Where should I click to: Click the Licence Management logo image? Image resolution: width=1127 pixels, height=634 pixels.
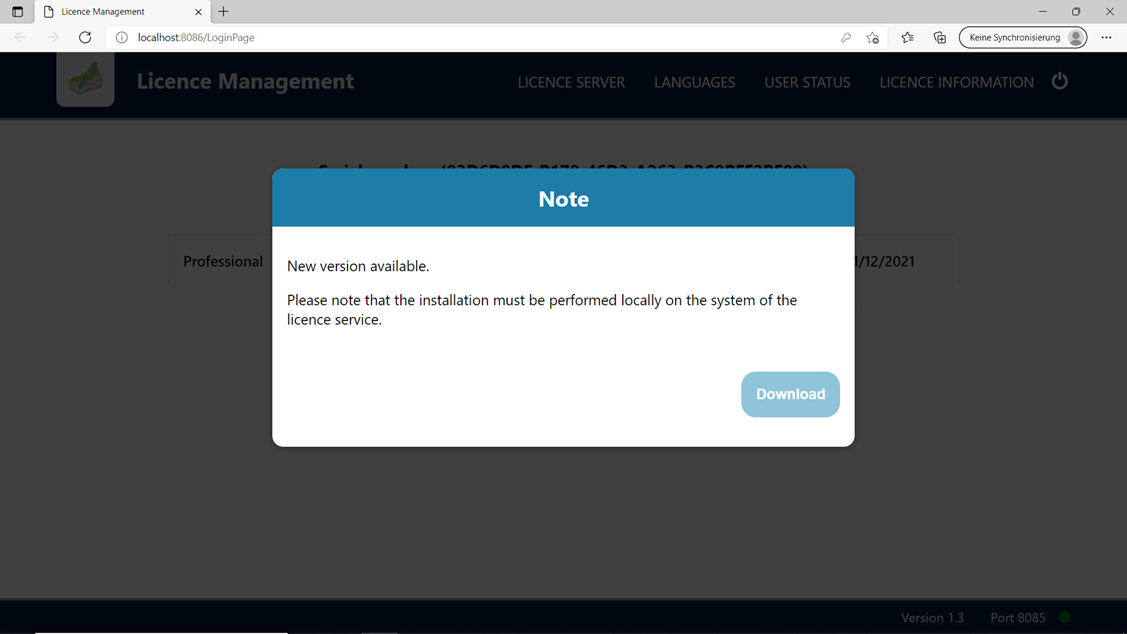click(85, 80)
